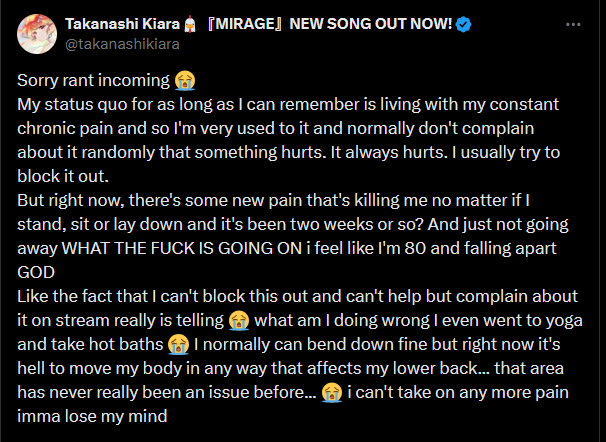
Task: Click the chicken emoji beside Kiara's name
Action: click(x=189, y=24)
